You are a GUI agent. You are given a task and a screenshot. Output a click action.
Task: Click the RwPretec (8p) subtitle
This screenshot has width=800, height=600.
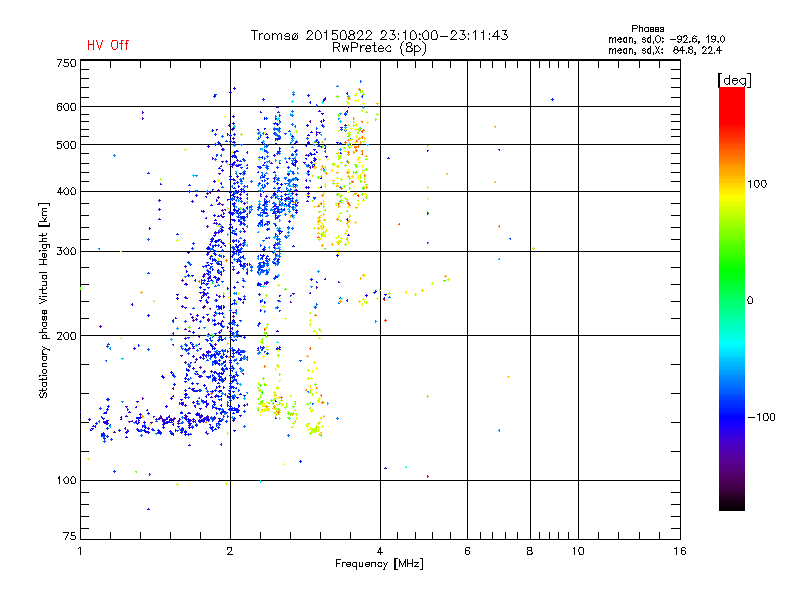(379, 48)
